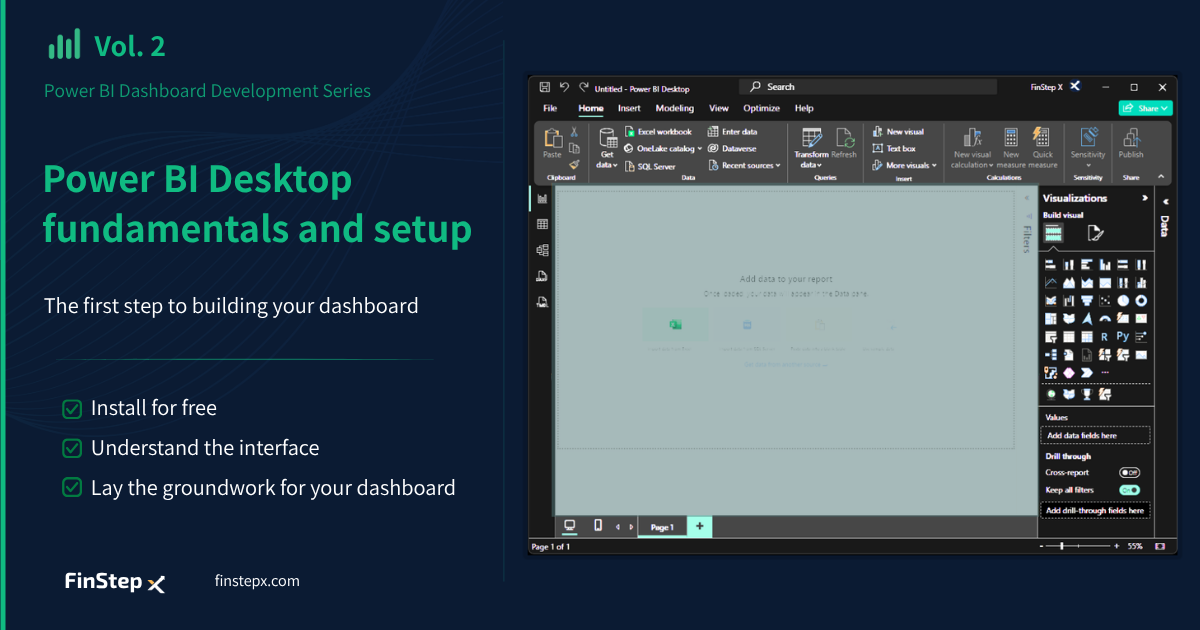Click the Publish icon
Viewport: 1200px width, 630px height.
[x=1131, y=138]
